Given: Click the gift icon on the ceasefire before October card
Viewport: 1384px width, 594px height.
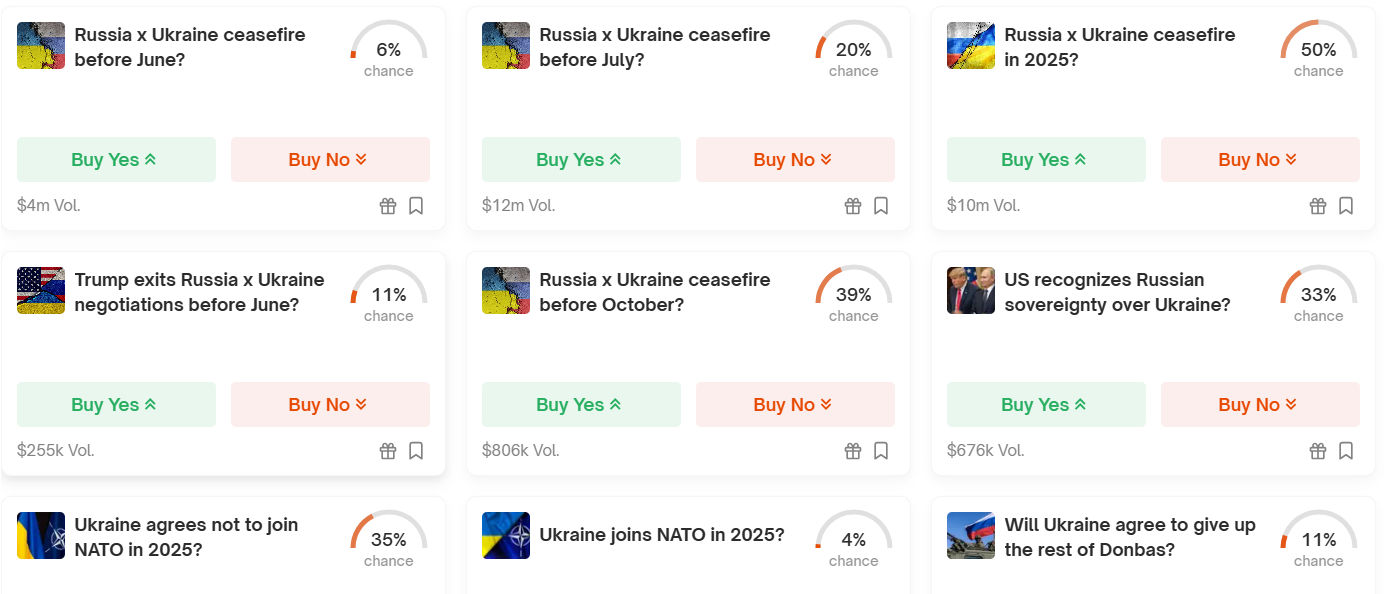Looking at the screenshot, I should click(853, 450).
